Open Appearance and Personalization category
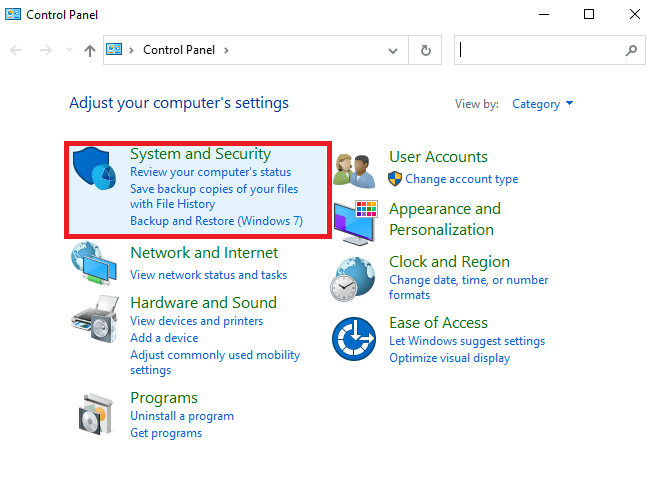Viewport: 655px width, 494px height. pos(445,219)
